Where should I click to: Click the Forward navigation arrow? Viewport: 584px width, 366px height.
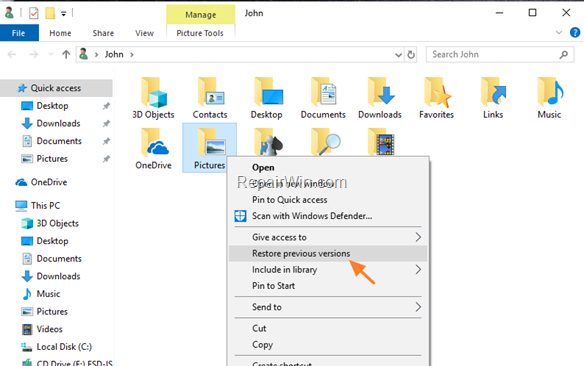click(x=34, y=55)
